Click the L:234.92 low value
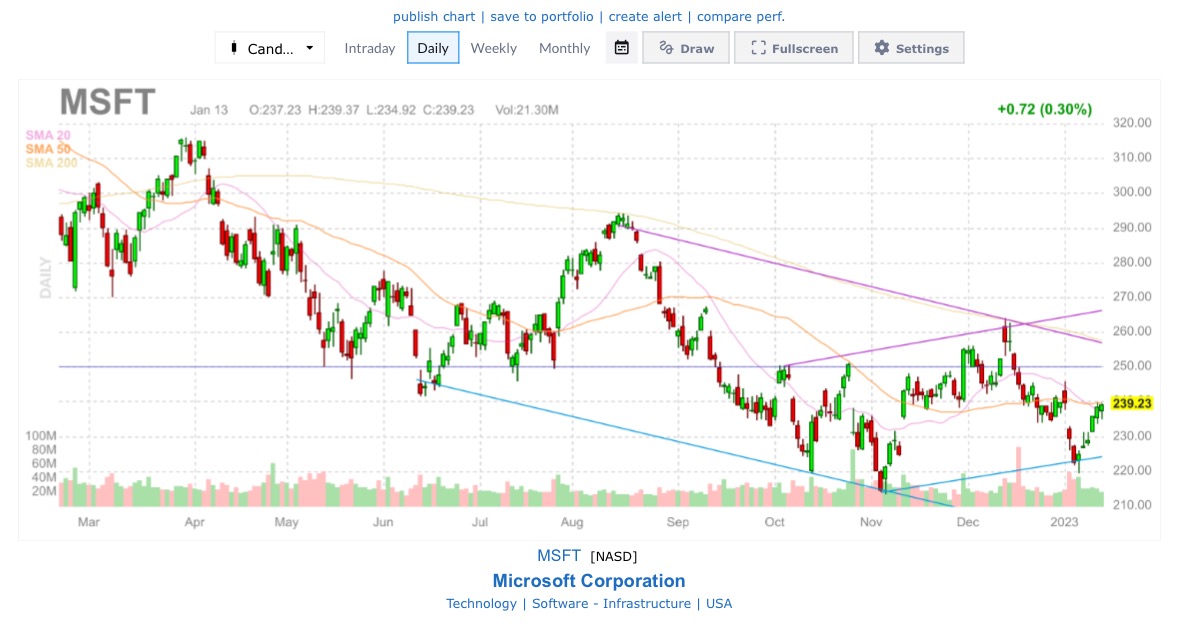The height and width of the screenshot is (624, 1179). pos(391,110)
